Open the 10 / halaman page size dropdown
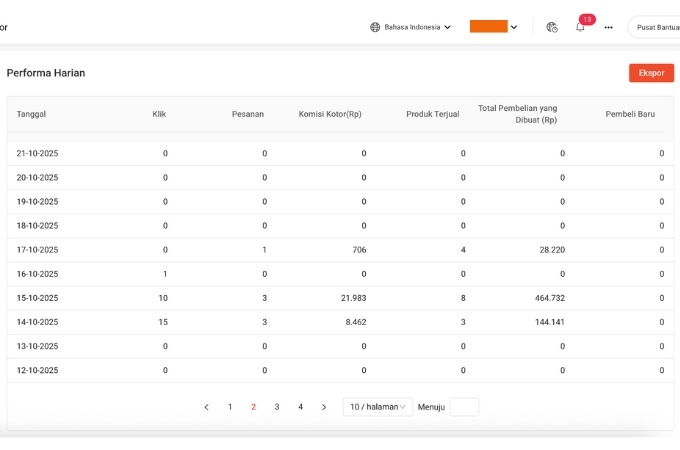Image resolution: width=680 pixels, height=450 pixels. (x=377, y=407)
